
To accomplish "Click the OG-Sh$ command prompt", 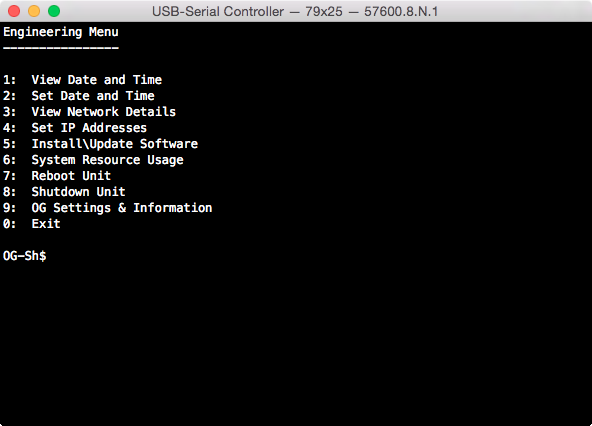I will 25,256.
